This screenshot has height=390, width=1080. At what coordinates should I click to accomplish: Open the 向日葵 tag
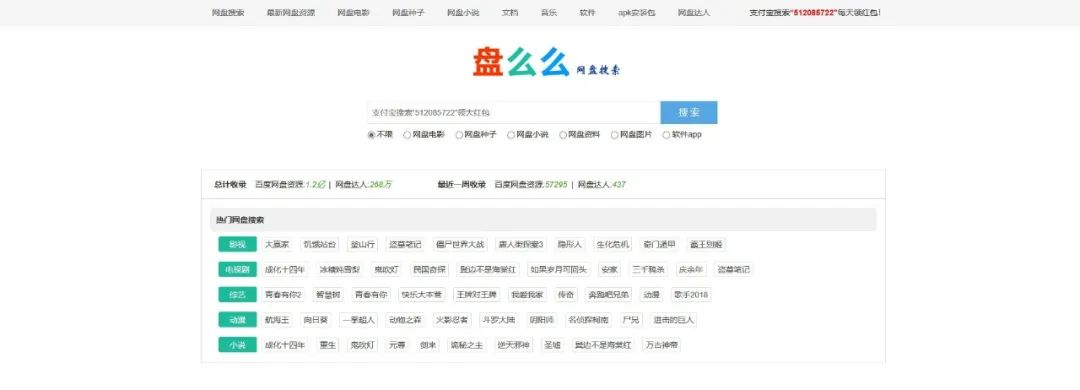pyautogui.click(x=316, y=320)
